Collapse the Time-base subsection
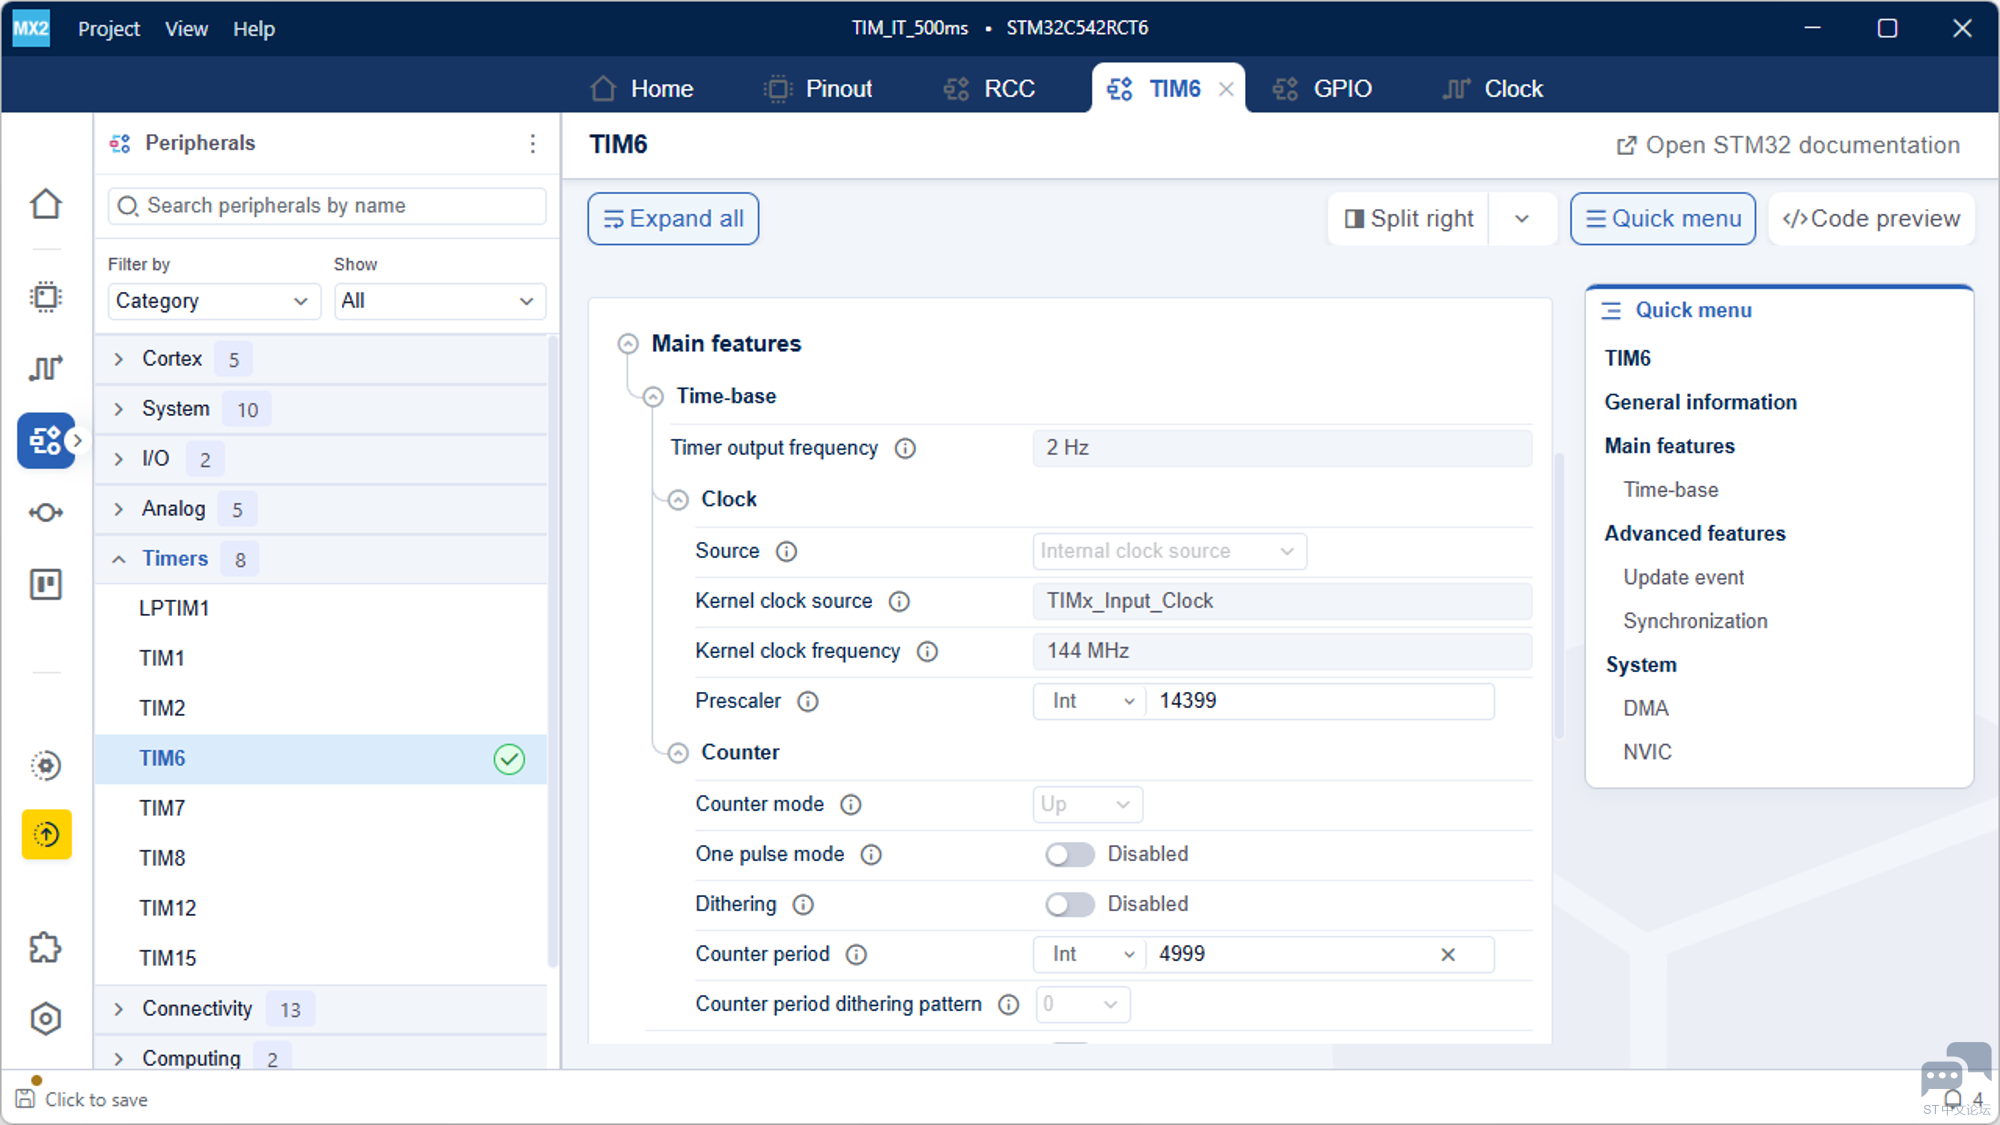Screen dimensions: 2000x1125 (x=653, y=397)
